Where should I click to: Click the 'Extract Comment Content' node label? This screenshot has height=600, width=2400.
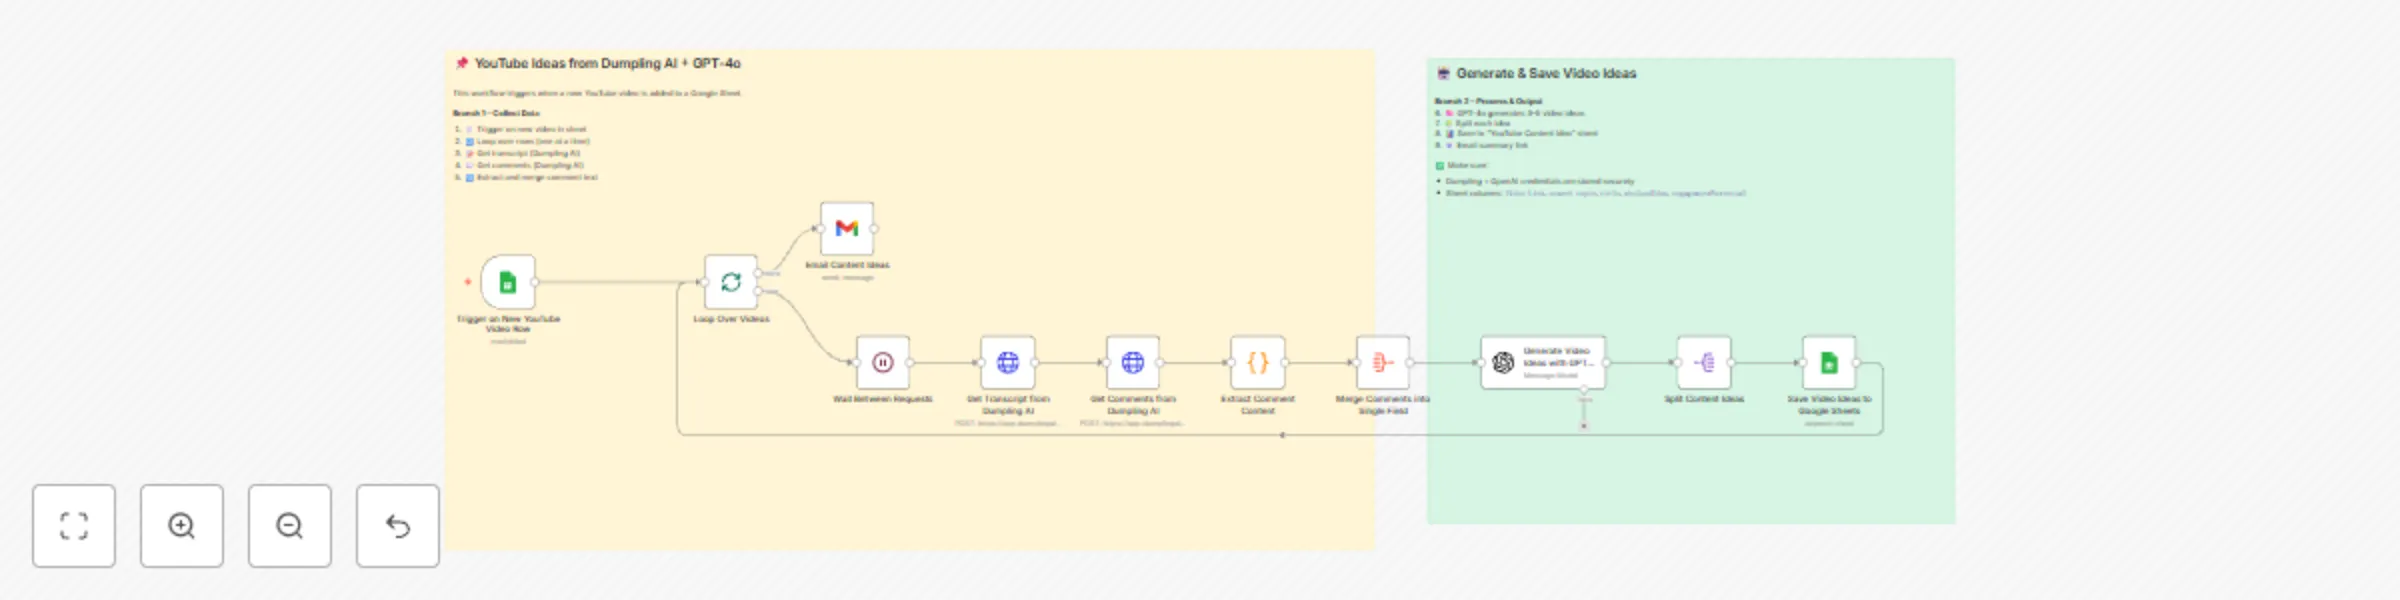tap(1258, 404)
